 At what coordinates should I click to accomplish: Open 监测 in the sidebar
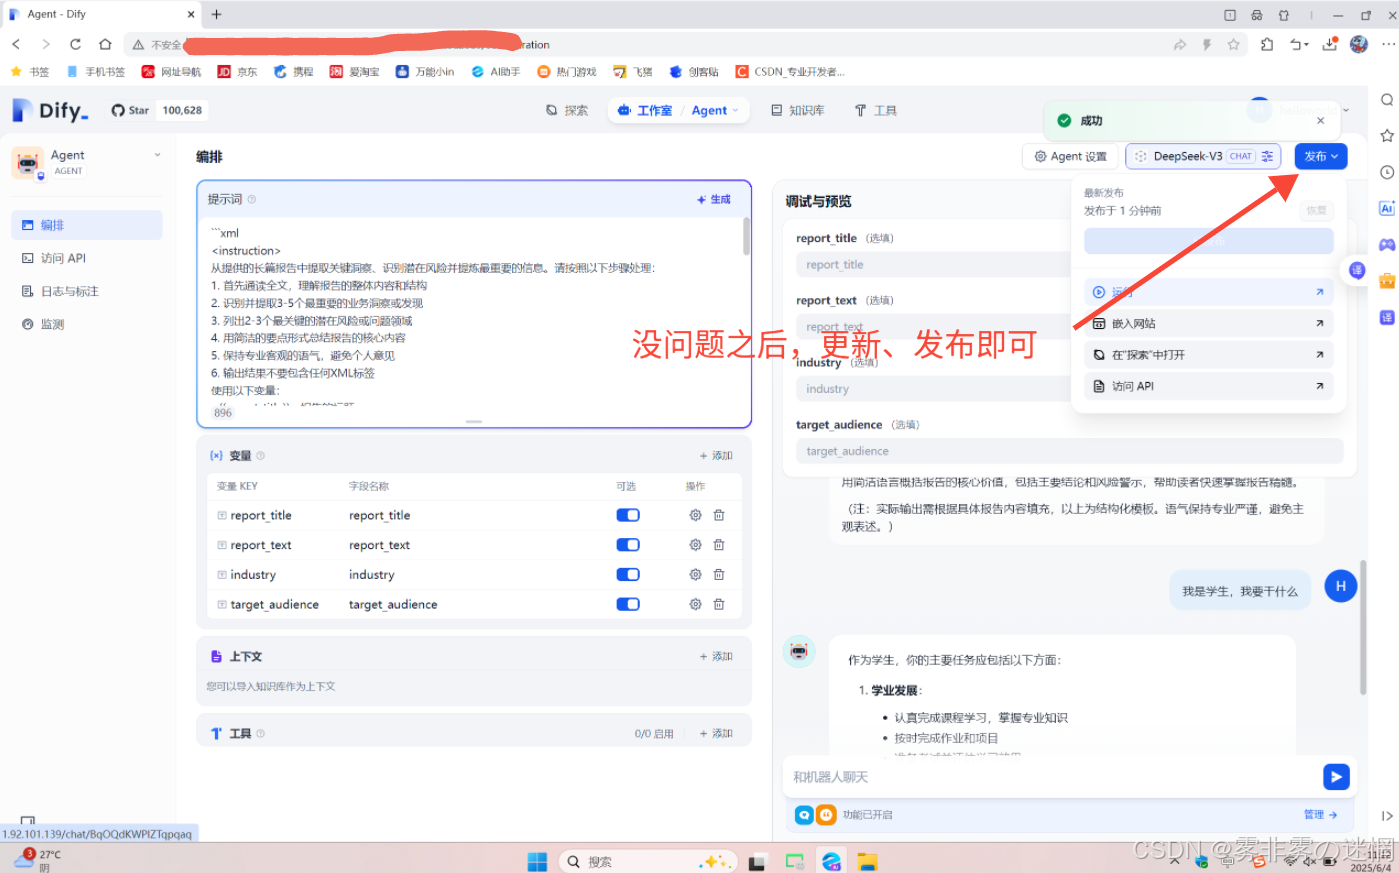[87, 324]
